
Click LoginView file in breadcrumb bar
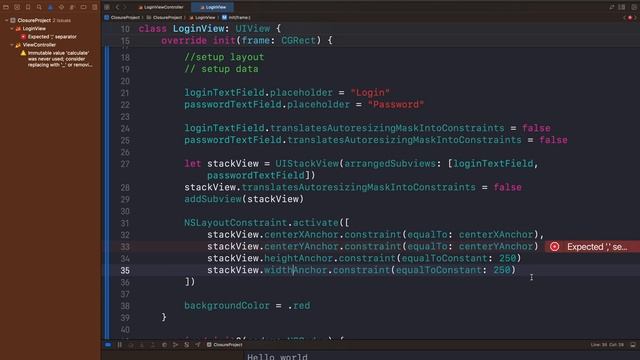[202, 18]
